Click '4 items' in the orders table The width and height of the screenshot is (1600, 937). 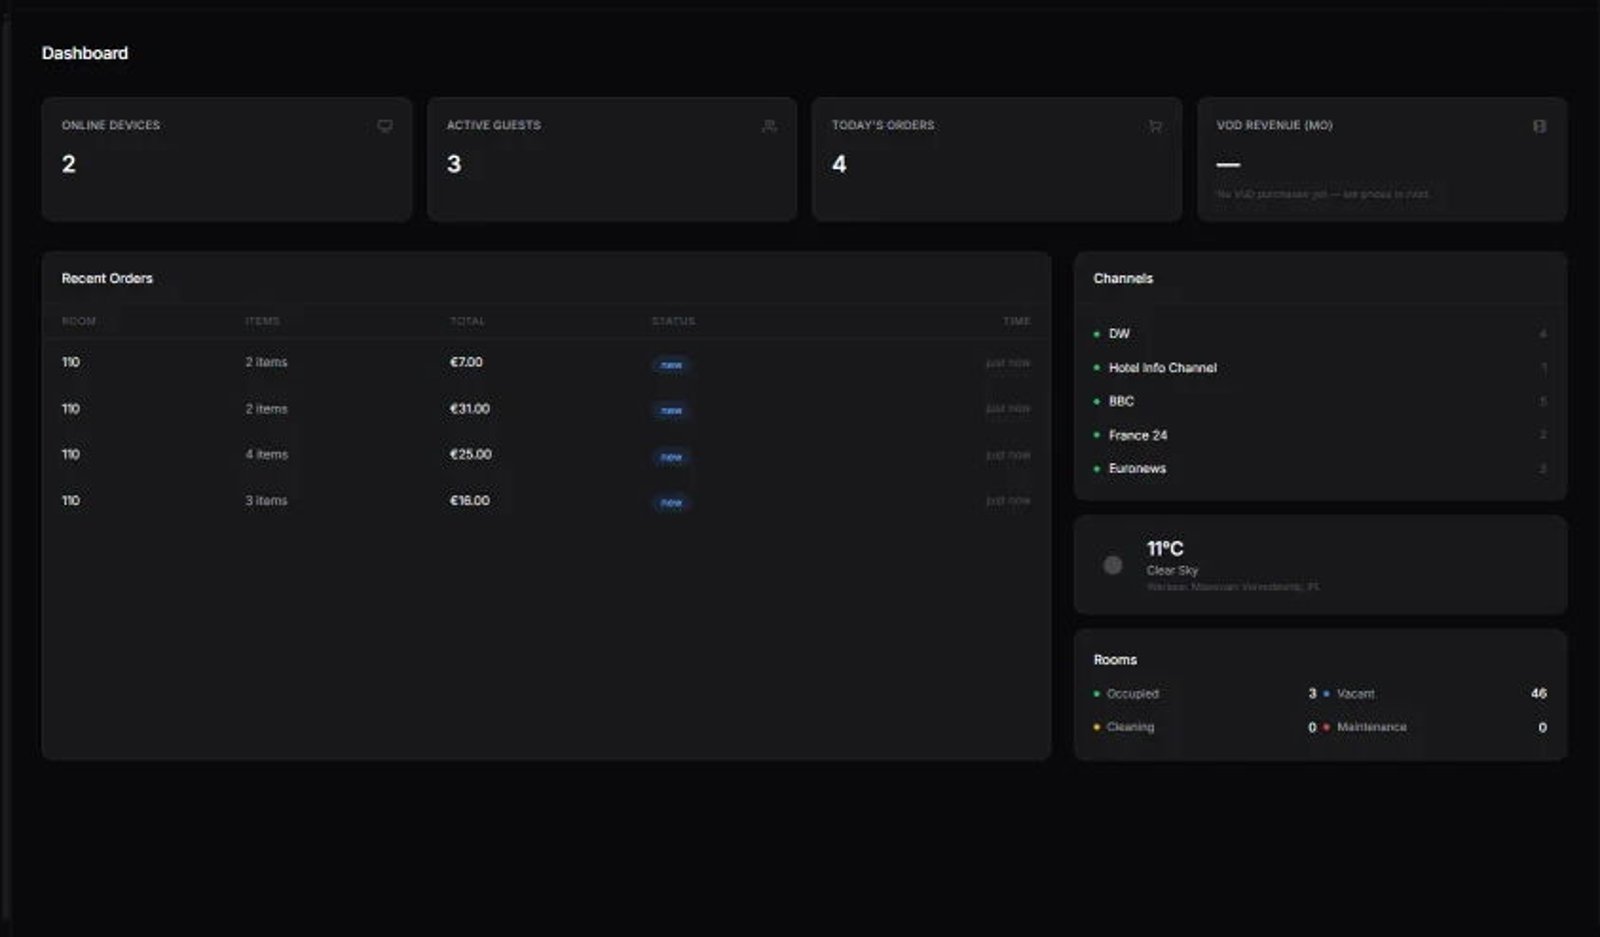pyautogui.click(x=267, y=454)
